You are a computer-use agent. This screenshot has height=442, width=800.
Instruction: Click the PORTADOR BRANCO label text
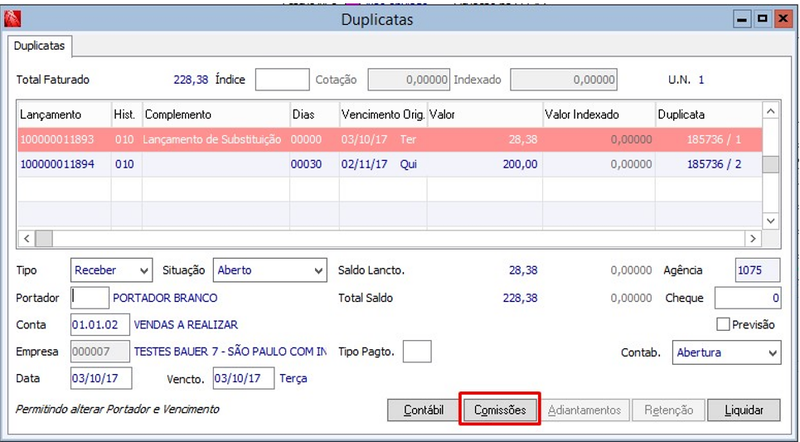165,298
